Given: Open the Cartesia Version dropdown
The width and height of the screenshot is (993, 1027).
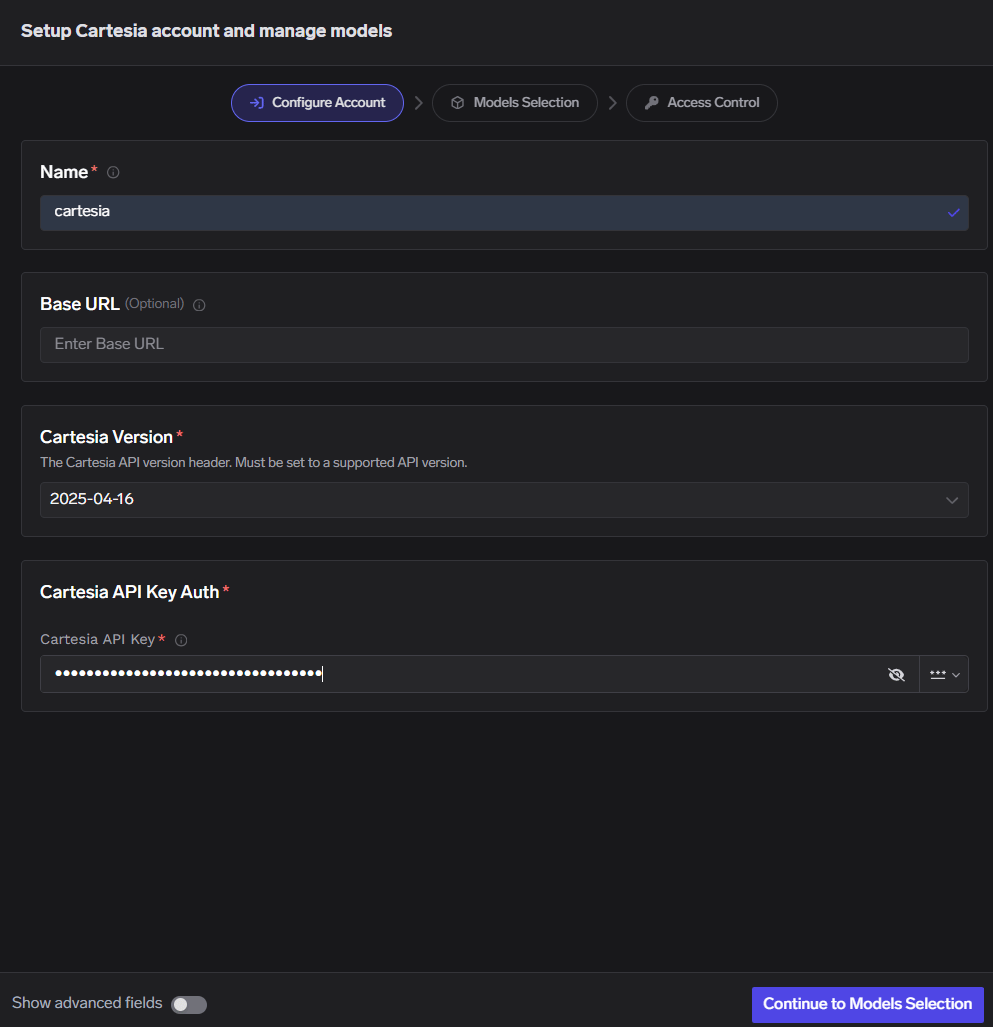Looking at the screenshot, I should [504, 500].
